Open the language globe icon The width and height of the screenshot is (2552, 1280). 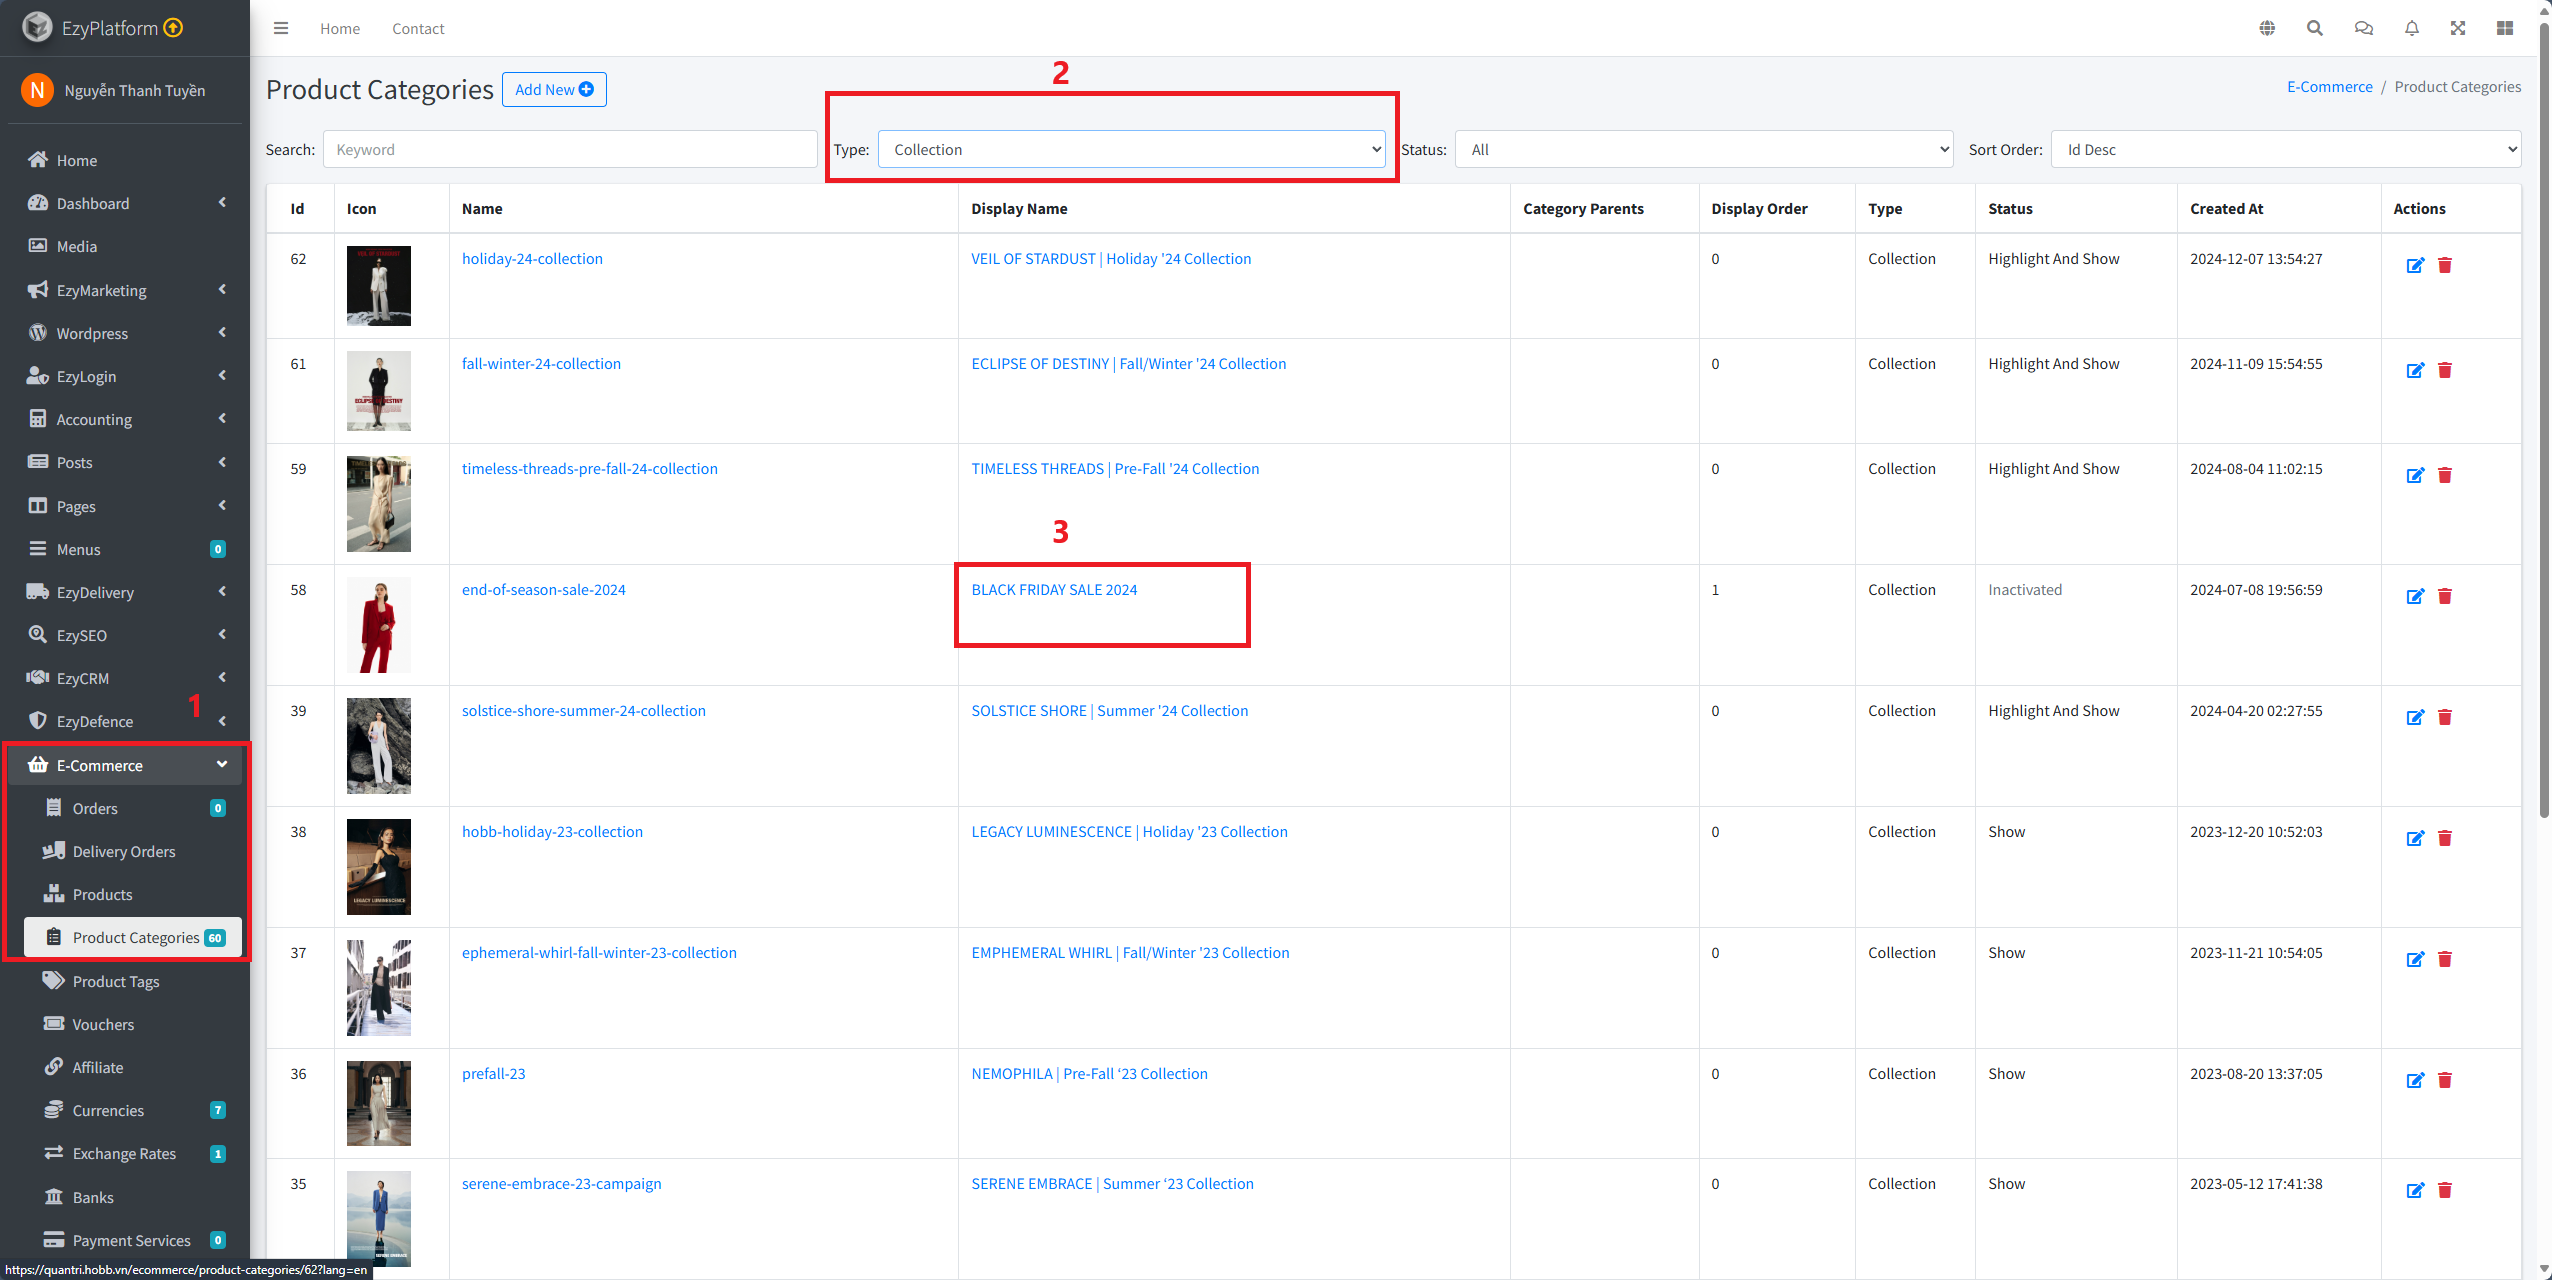pos(2267,28)
